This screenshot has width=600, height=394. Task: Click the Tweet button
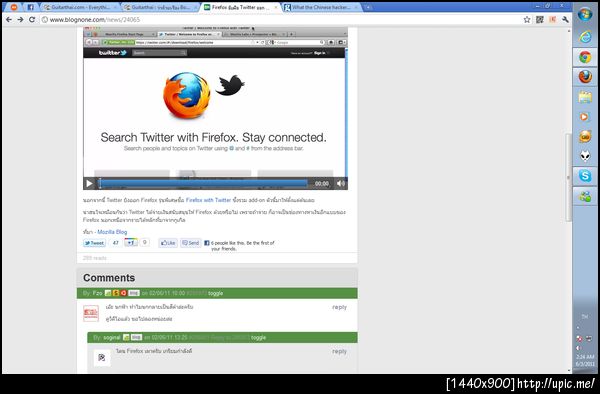(x=94, y=243)
